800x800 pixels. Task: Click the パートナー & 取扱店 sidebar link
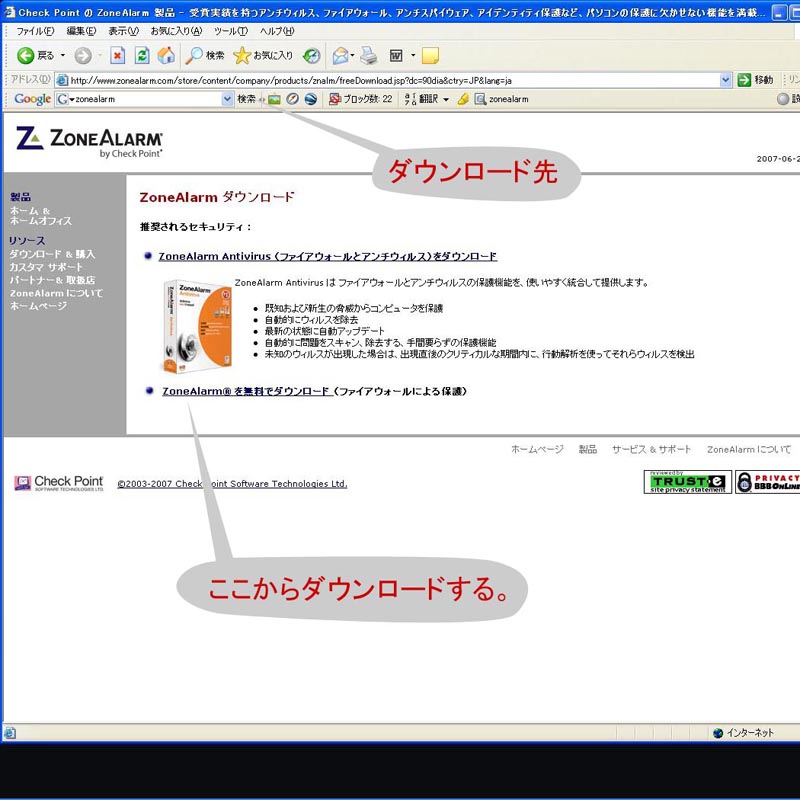52,280
